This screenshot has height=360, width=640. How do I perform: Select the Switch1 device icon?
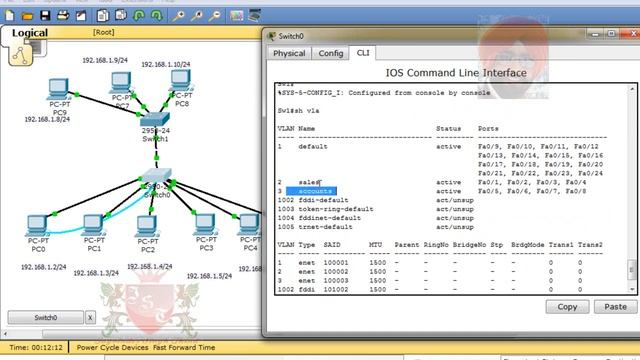[155, 119]
